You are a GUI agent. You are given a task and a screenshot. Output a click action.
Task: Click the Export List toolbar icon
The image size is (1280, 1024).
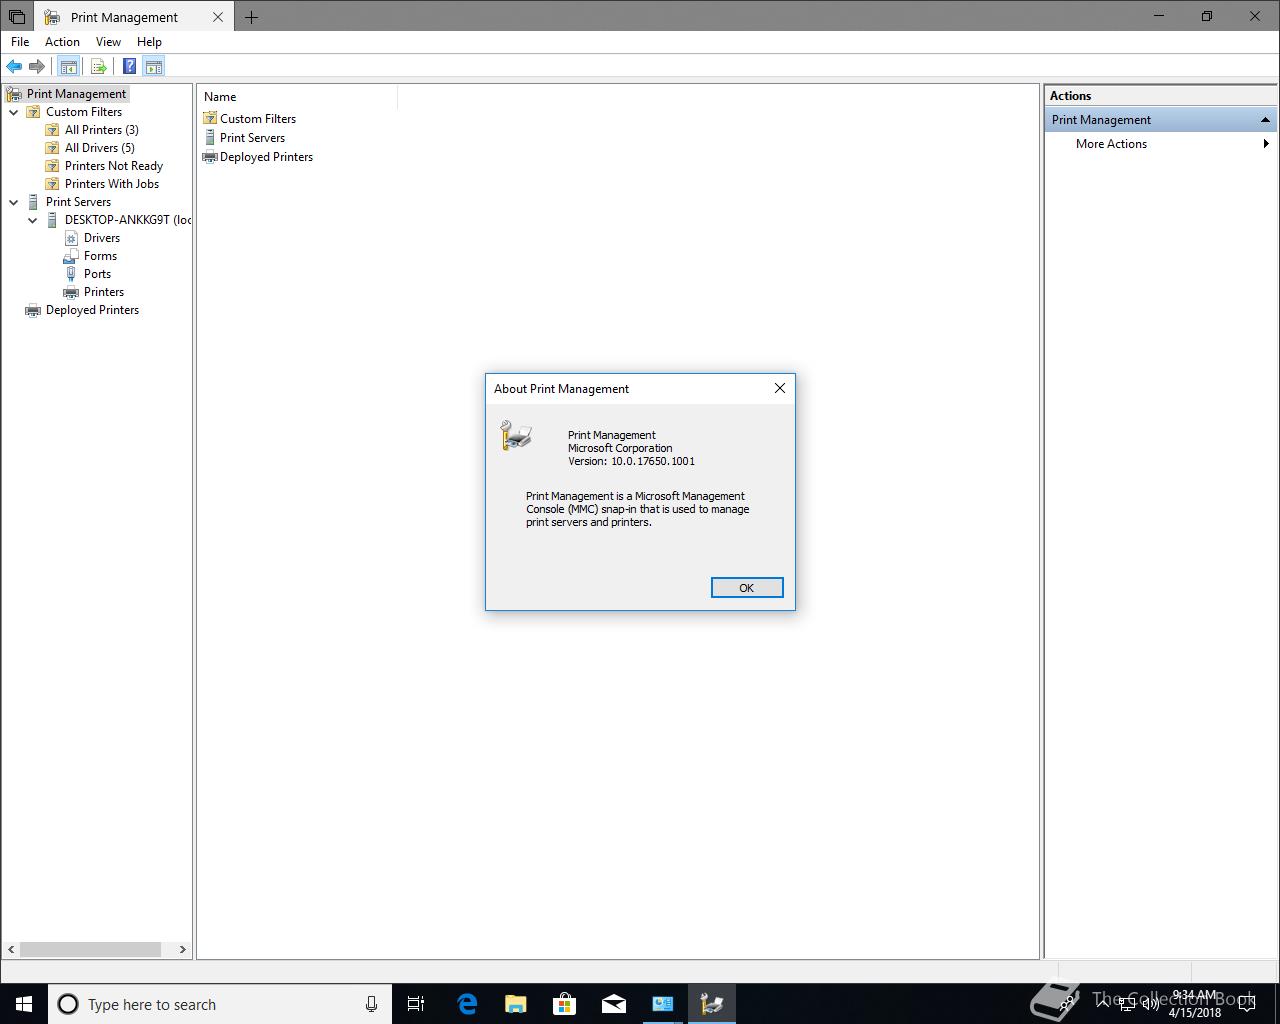[x=98, y=67]
